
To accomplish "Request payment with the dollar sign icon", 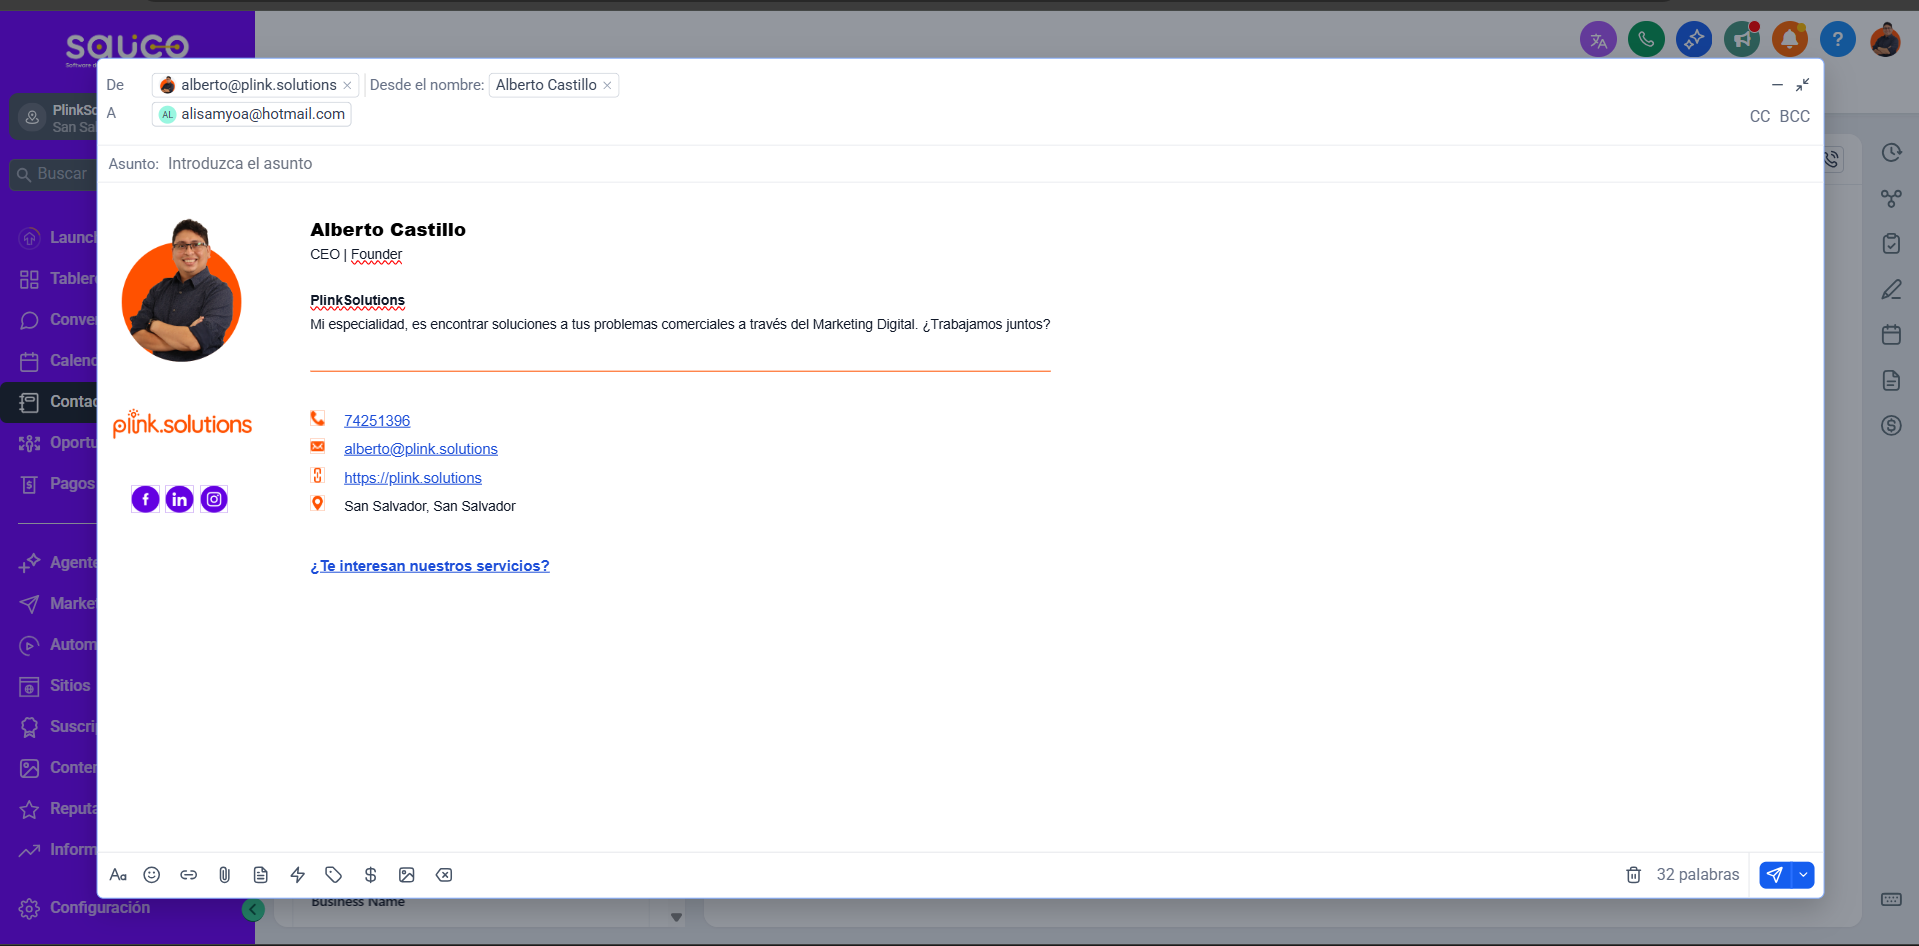I will 371,875.
